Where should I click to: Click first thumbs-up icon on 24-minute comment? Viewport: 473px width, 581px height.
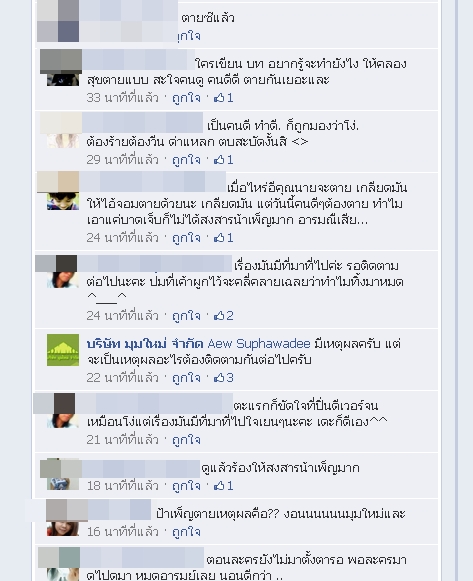tap(219, 238)
